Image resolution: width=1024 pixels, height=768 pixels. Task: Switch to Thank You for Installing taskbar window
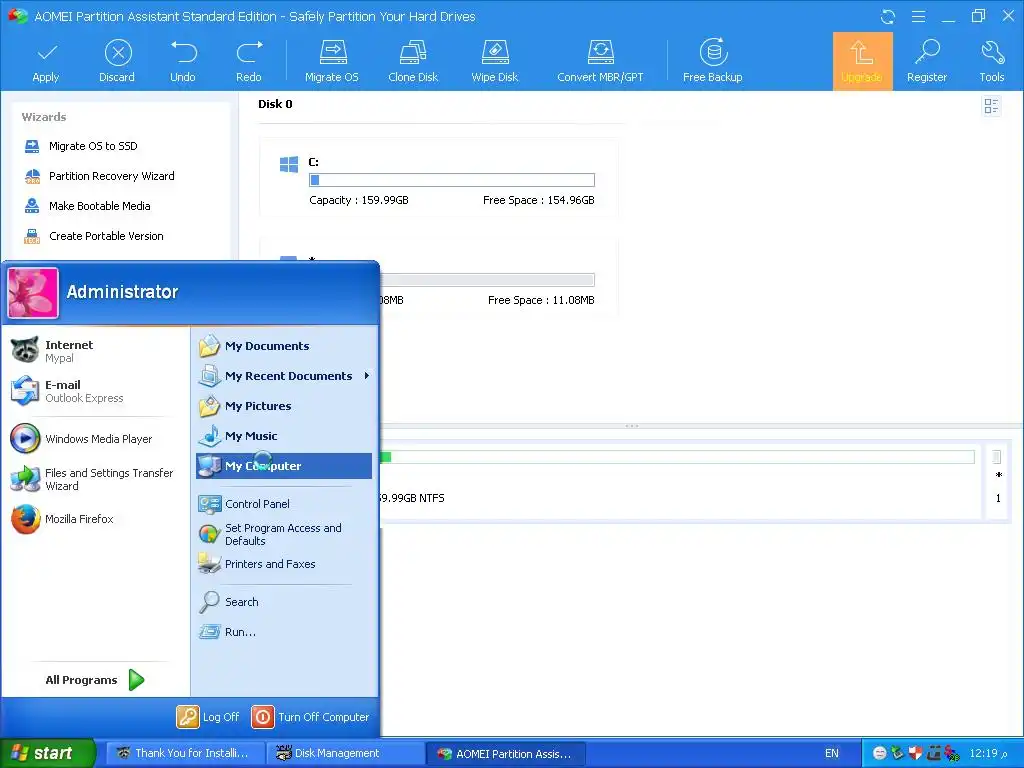[185, 754]
